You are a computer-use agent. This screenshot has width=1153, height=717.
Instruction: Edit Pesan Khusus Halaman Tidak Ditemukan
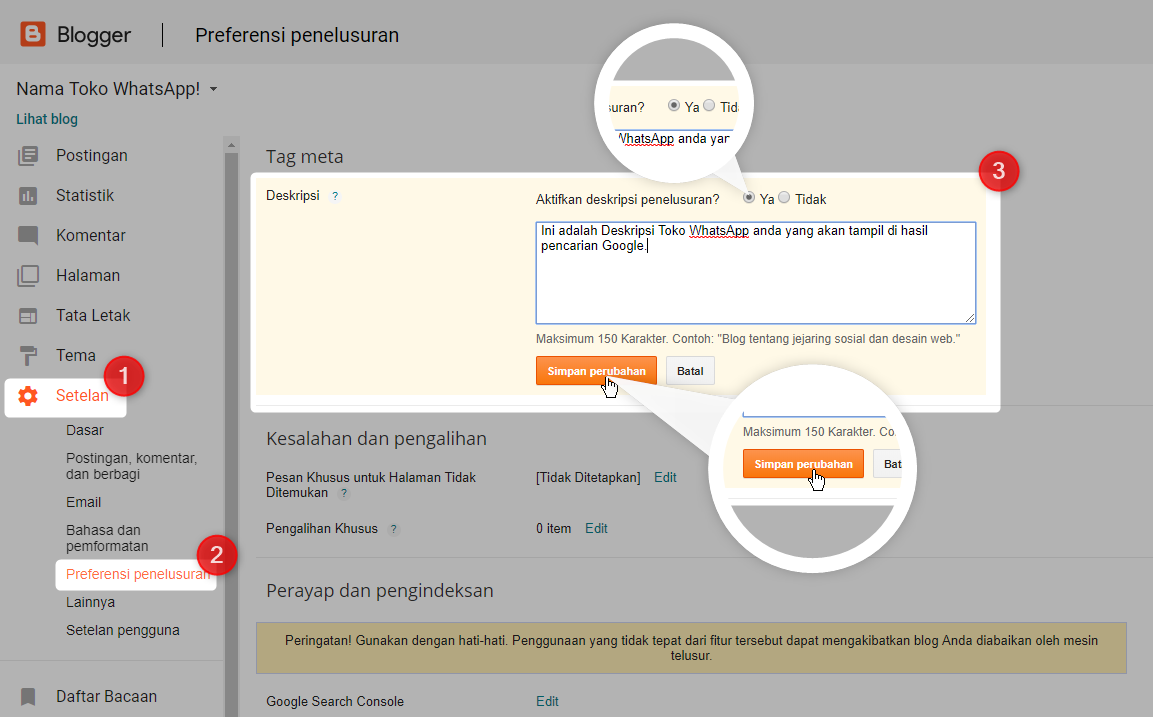point(665,477)
